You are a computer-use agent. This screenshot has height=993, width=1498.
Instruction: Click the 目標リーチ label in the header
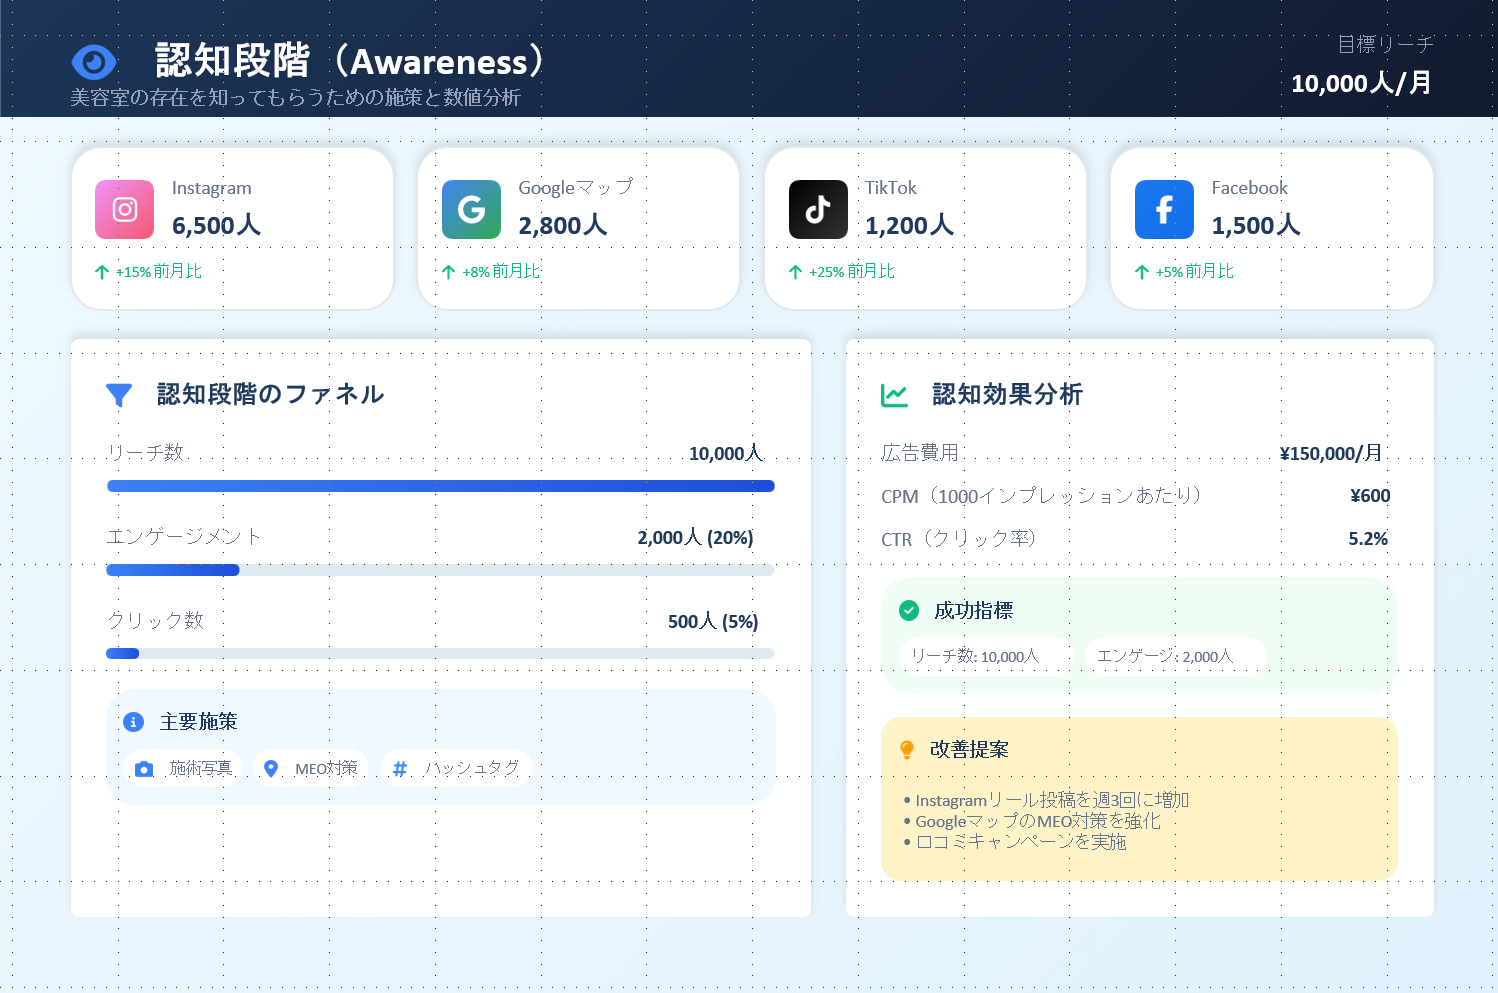coord(1385,44)
